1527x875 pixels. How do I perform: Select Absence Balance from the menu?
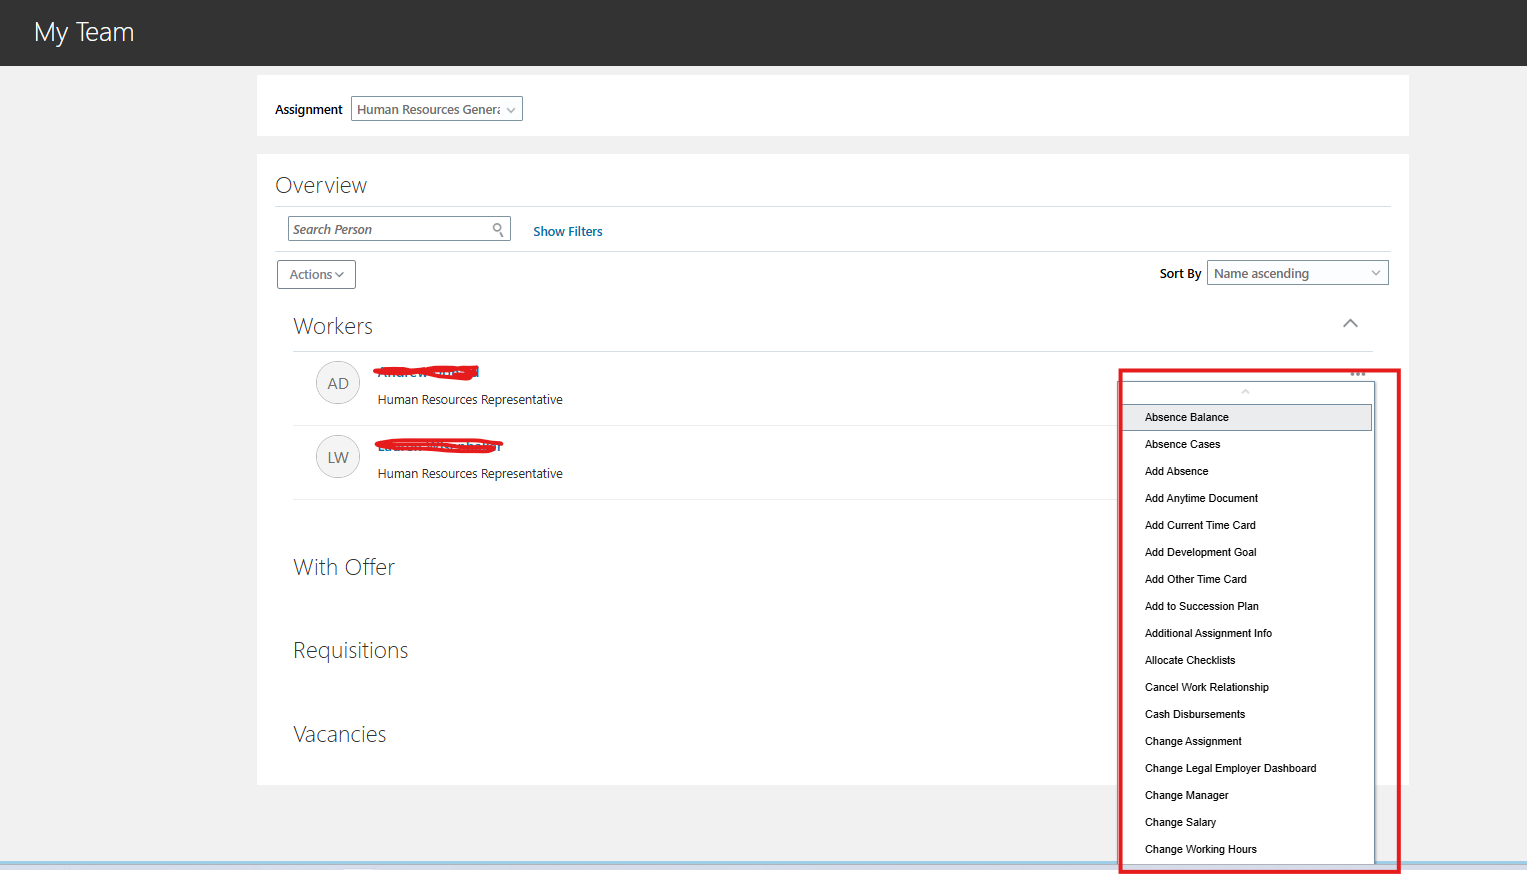1186,417
